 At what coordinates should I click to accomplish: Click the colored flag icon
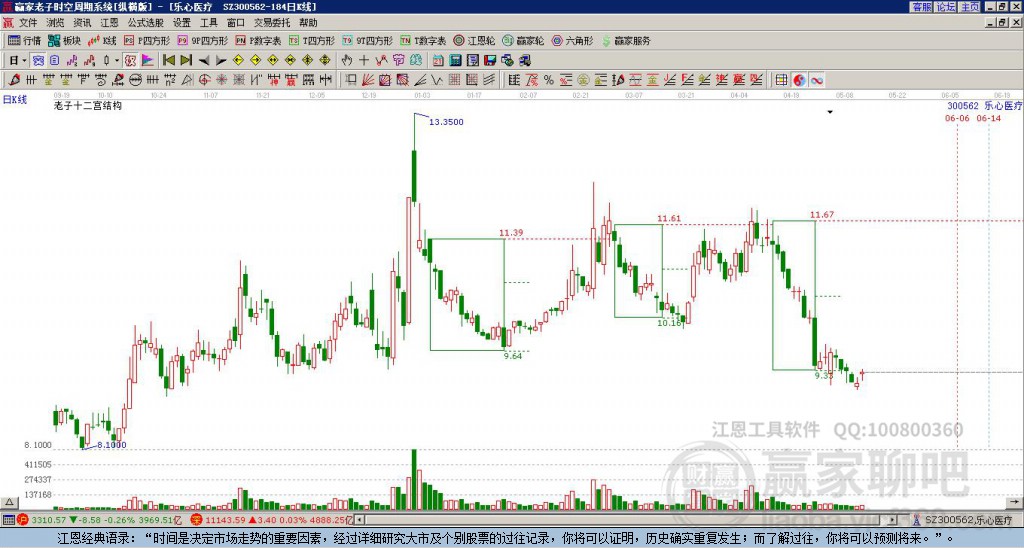coord(148,60)
